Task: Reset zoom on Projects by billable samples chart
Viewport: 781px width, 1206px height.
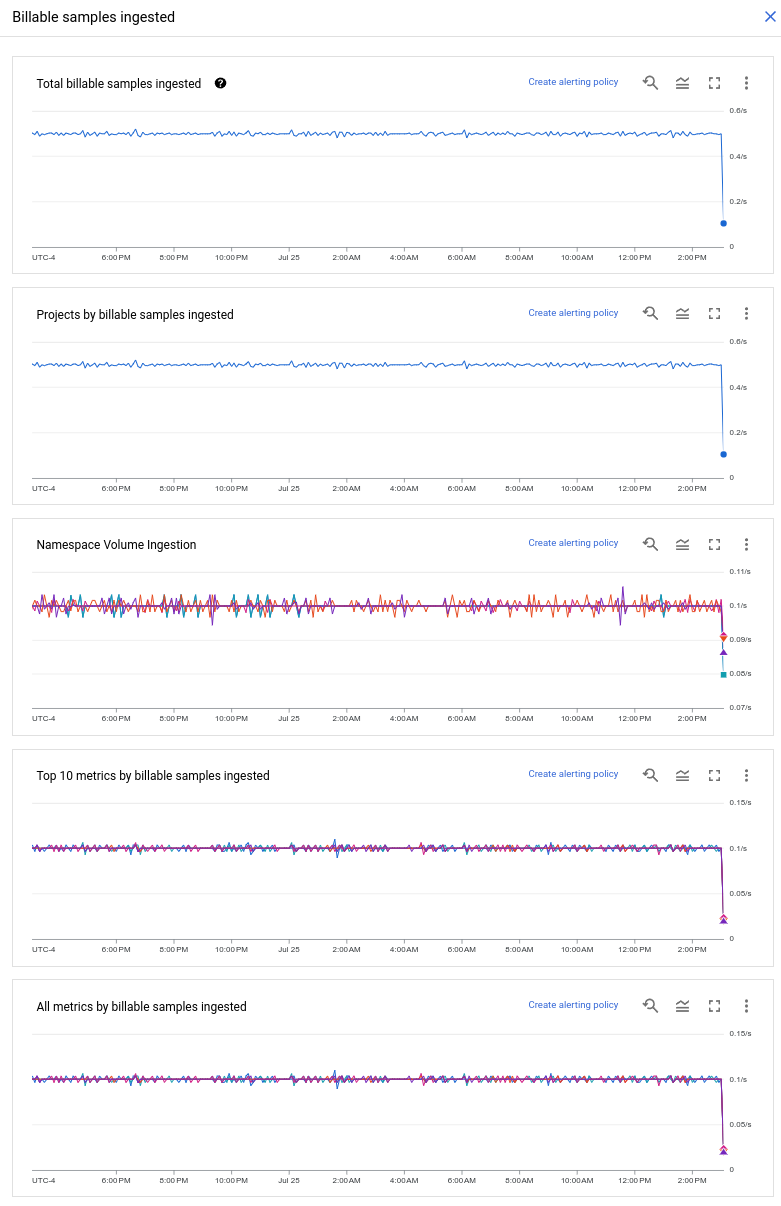Action: pos(650,313)
